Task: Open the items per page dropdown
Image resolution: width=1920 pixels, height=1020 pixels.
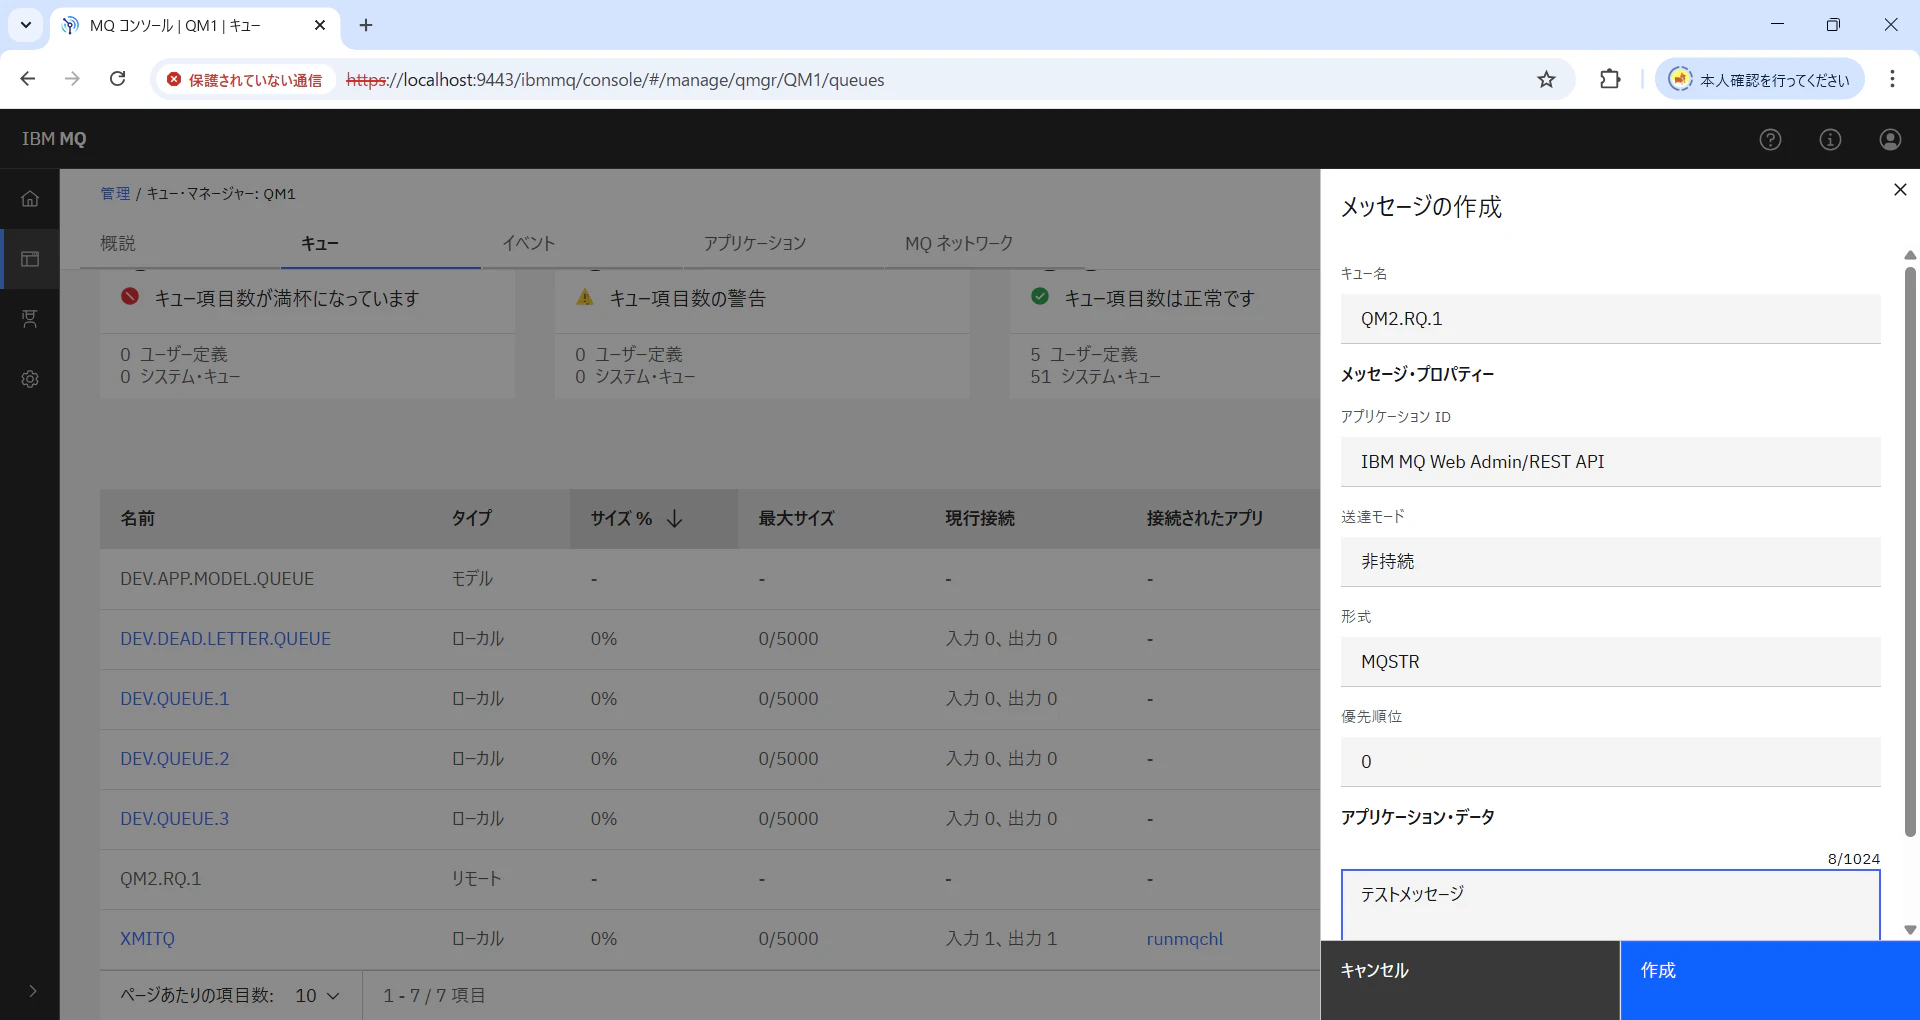Action: click(318, 995)
